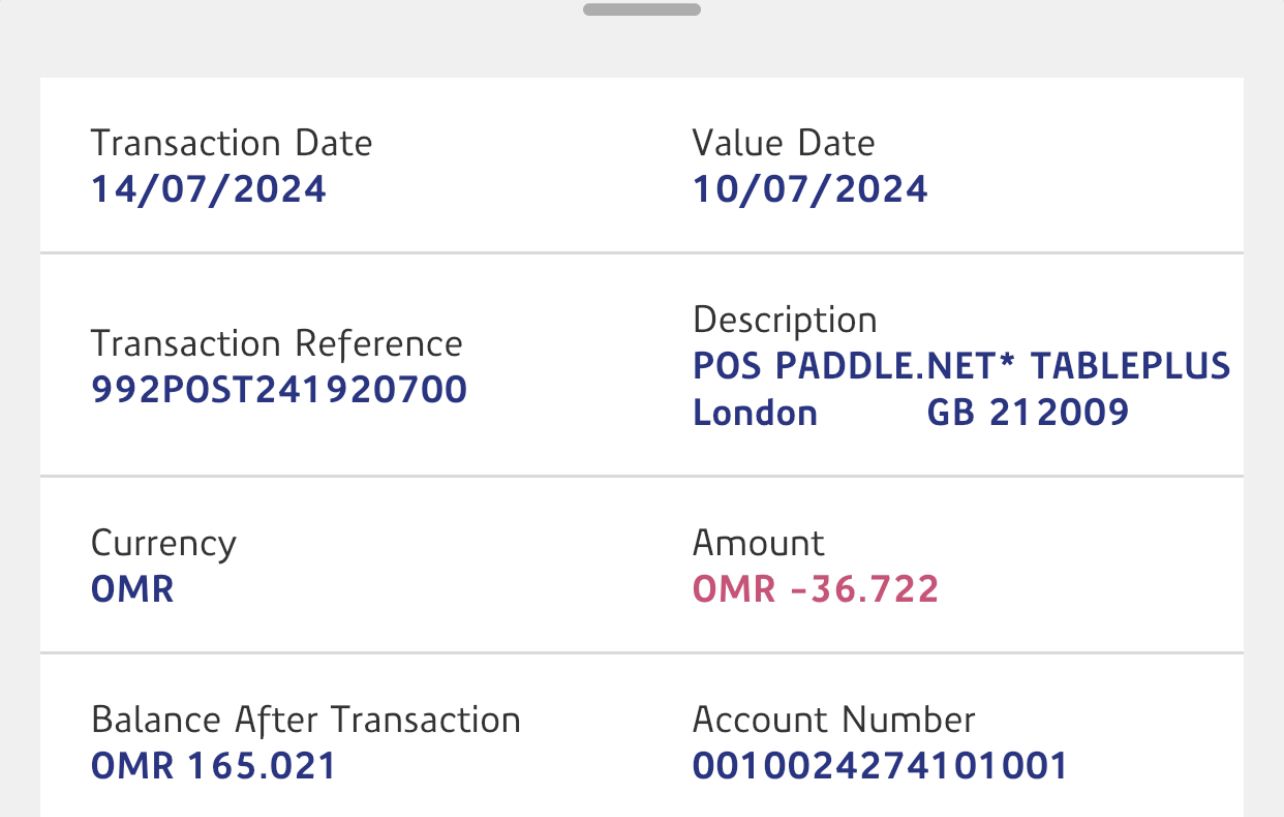Click the Currency label

tap(163, 544)
